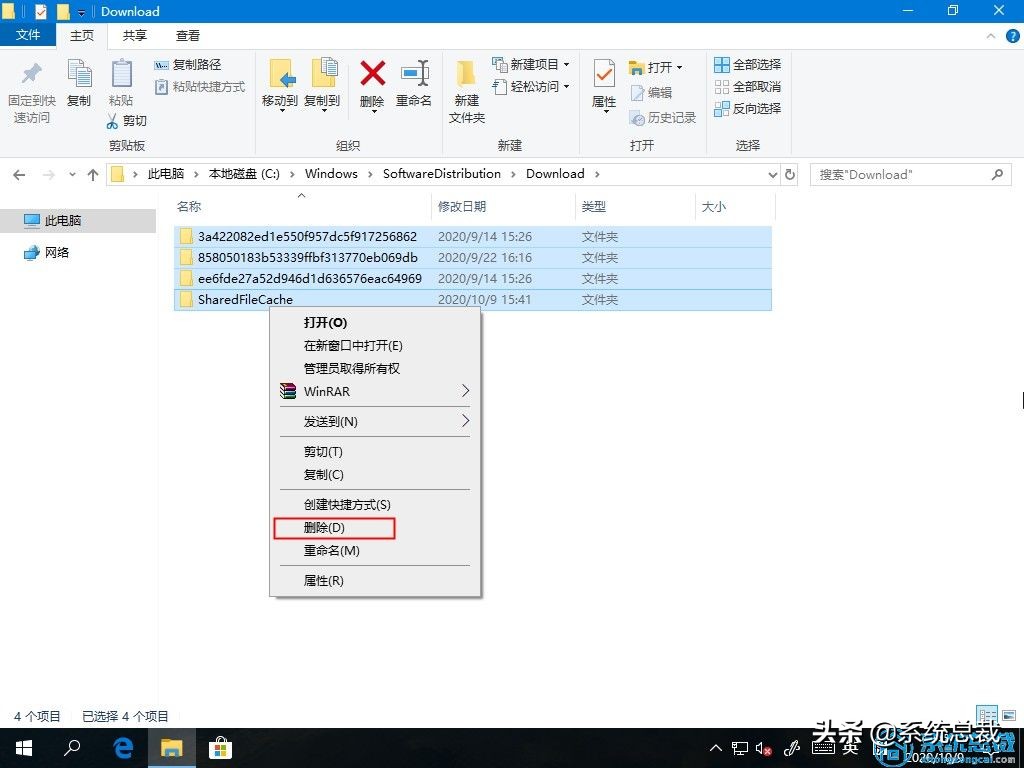This screenshot has width=1024, height=768.
Task: Click the Copy (复制) ribbon icon
Action: [79, 80]
